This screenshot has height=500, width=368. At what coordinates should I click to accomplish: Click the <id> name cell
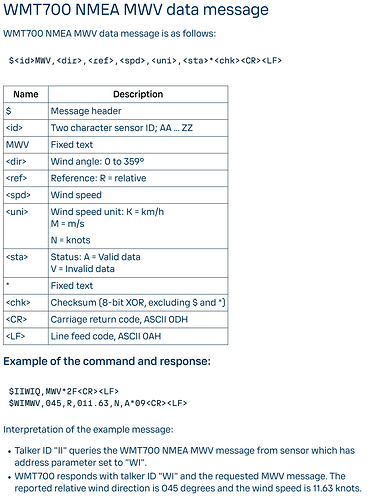(26, 128)
